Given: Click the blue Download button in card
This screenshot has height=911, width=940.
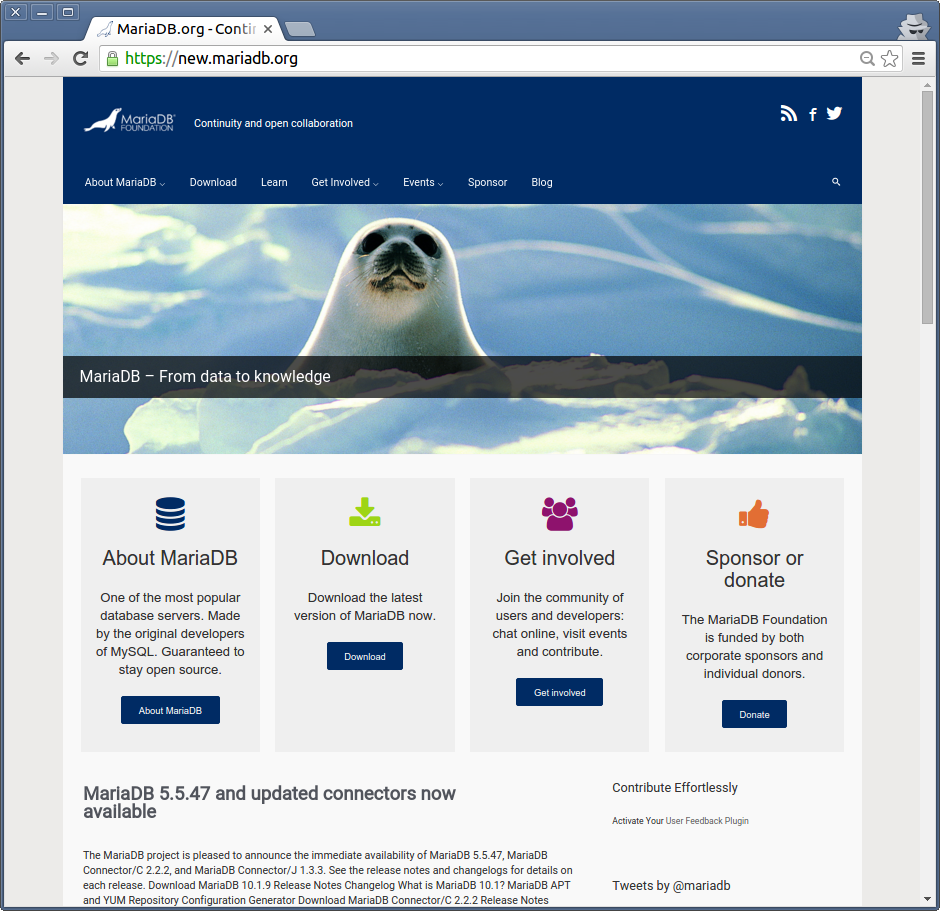Looking at the screenshot, I should pyautogui.click(x=365, y=656).
